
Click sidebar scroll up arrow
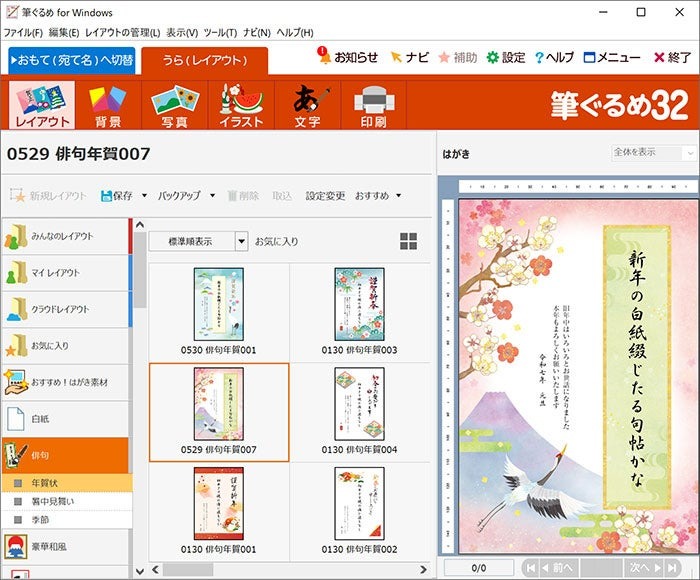(140, 225)
